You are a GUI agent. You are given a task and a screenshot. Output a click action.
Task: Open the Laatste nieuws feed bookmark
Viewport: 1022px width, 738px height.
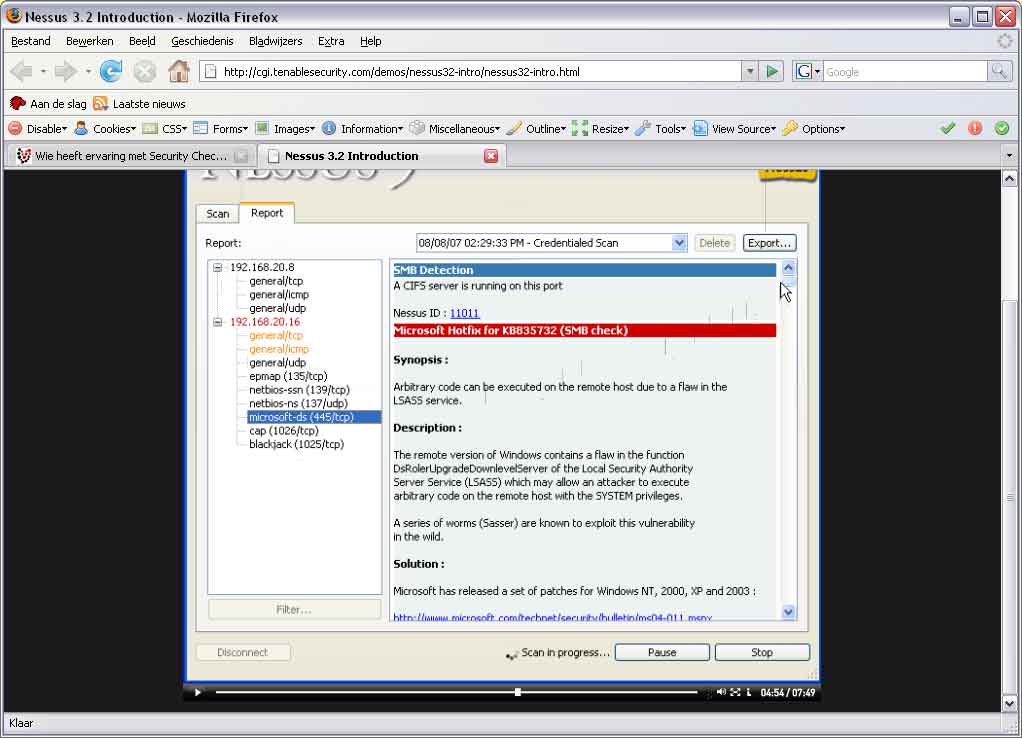139,104
